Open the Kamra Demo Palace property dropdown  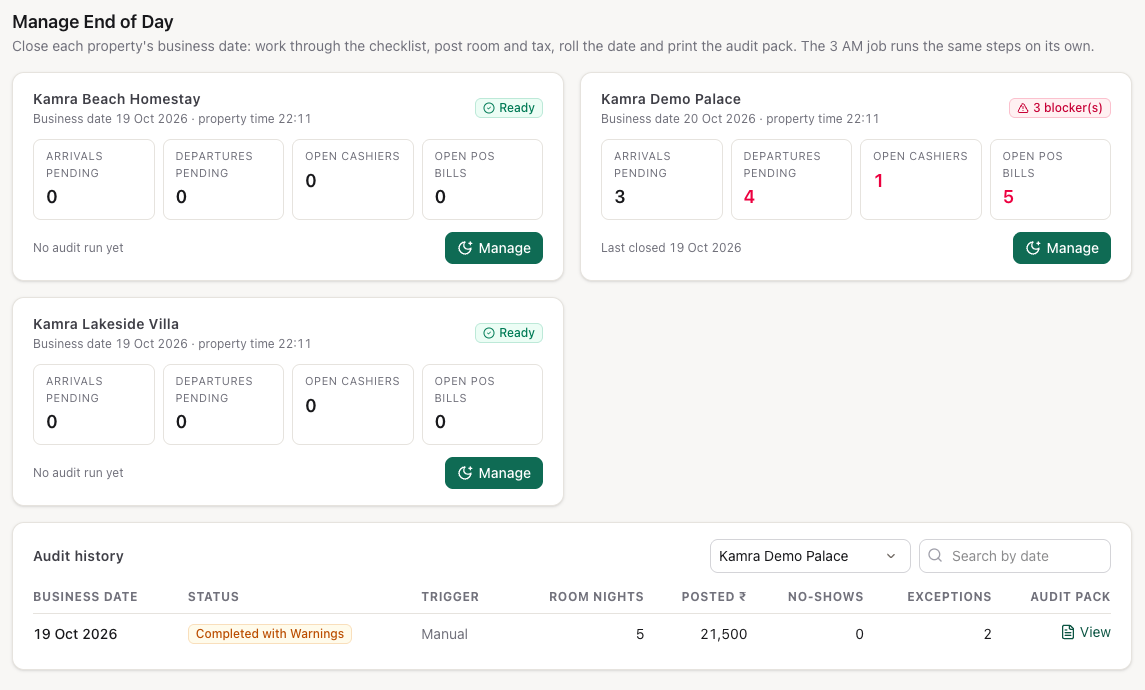tap(810, 556)
